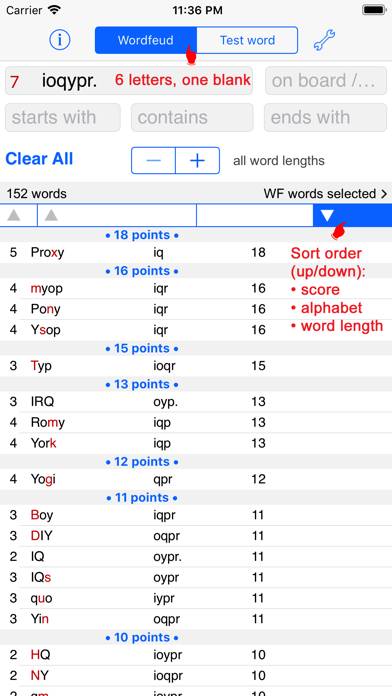Screen dimensions: 392x696
Task: Tap the Wi-Fi status bar icon
Action: pyautogui.click(x=55, y=10)
